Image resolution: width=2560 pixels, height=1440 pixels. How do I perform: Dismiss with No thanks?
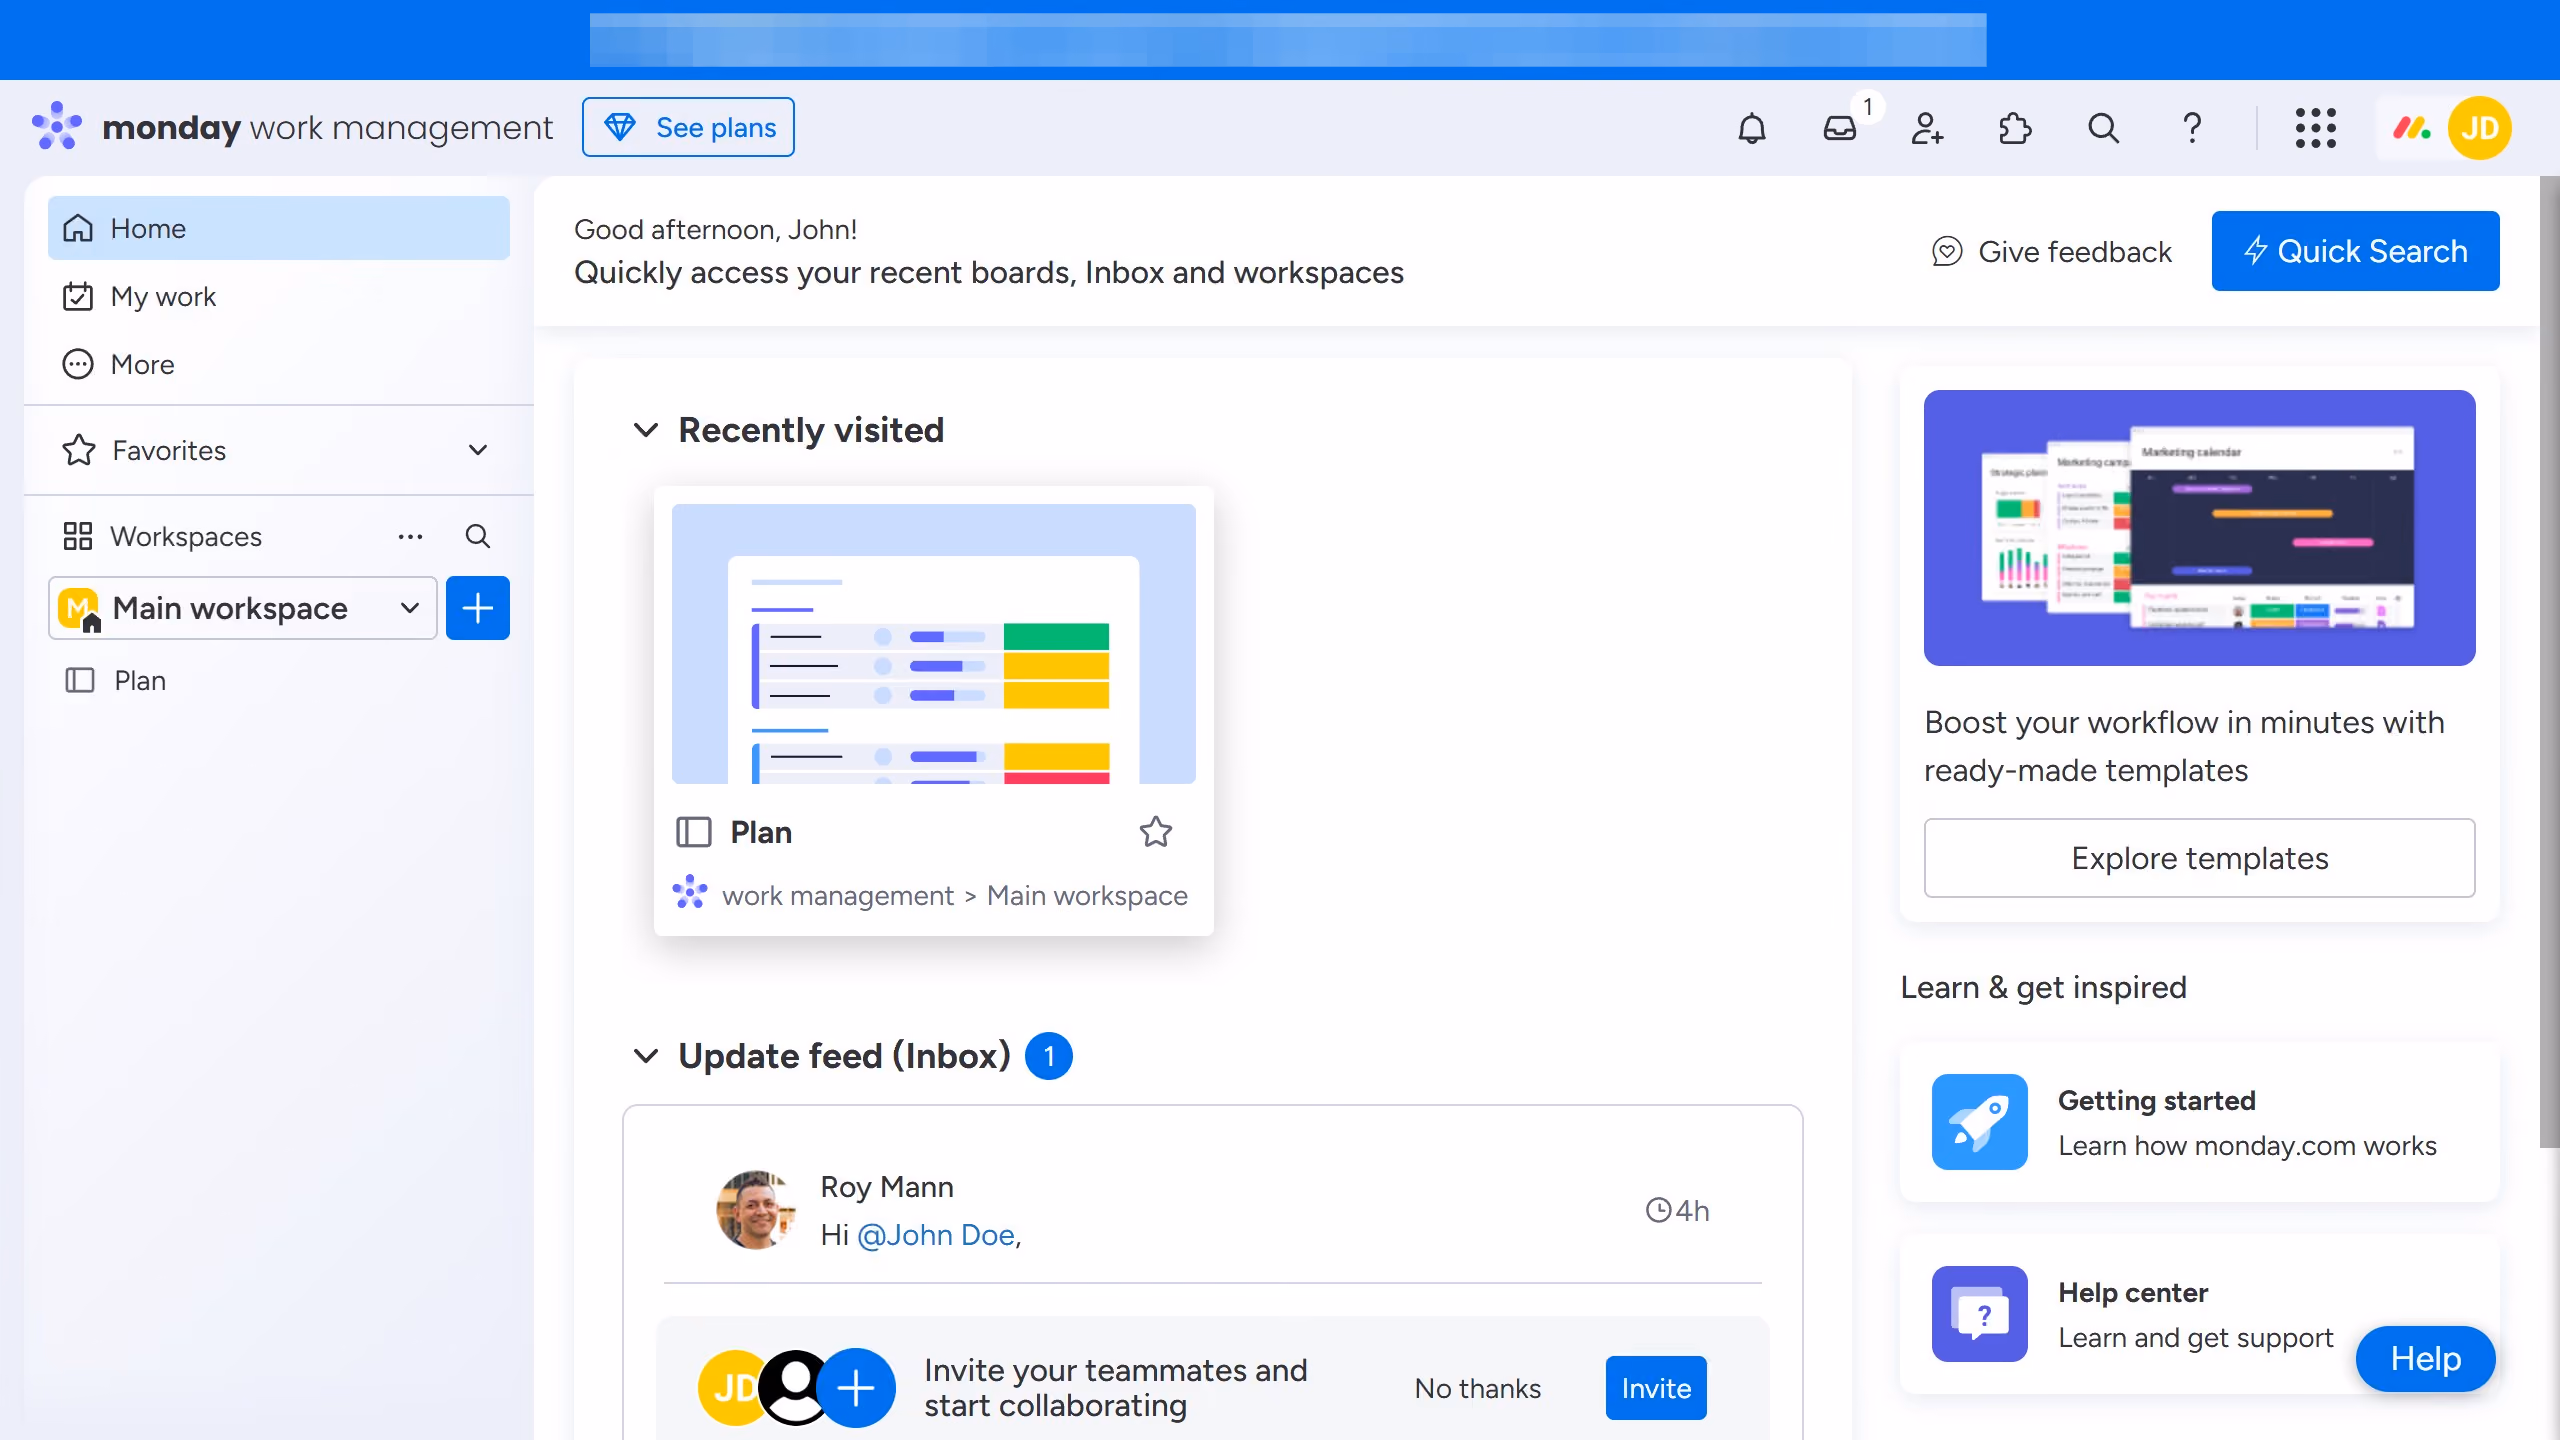point(1477,1388)
